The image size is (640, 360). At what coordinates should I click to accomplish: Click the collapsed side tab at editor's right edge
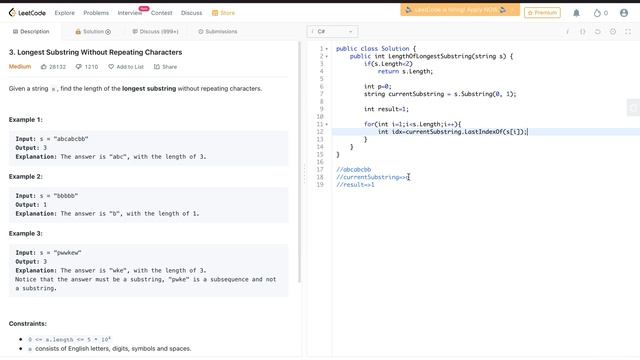(x=633, y=108)
